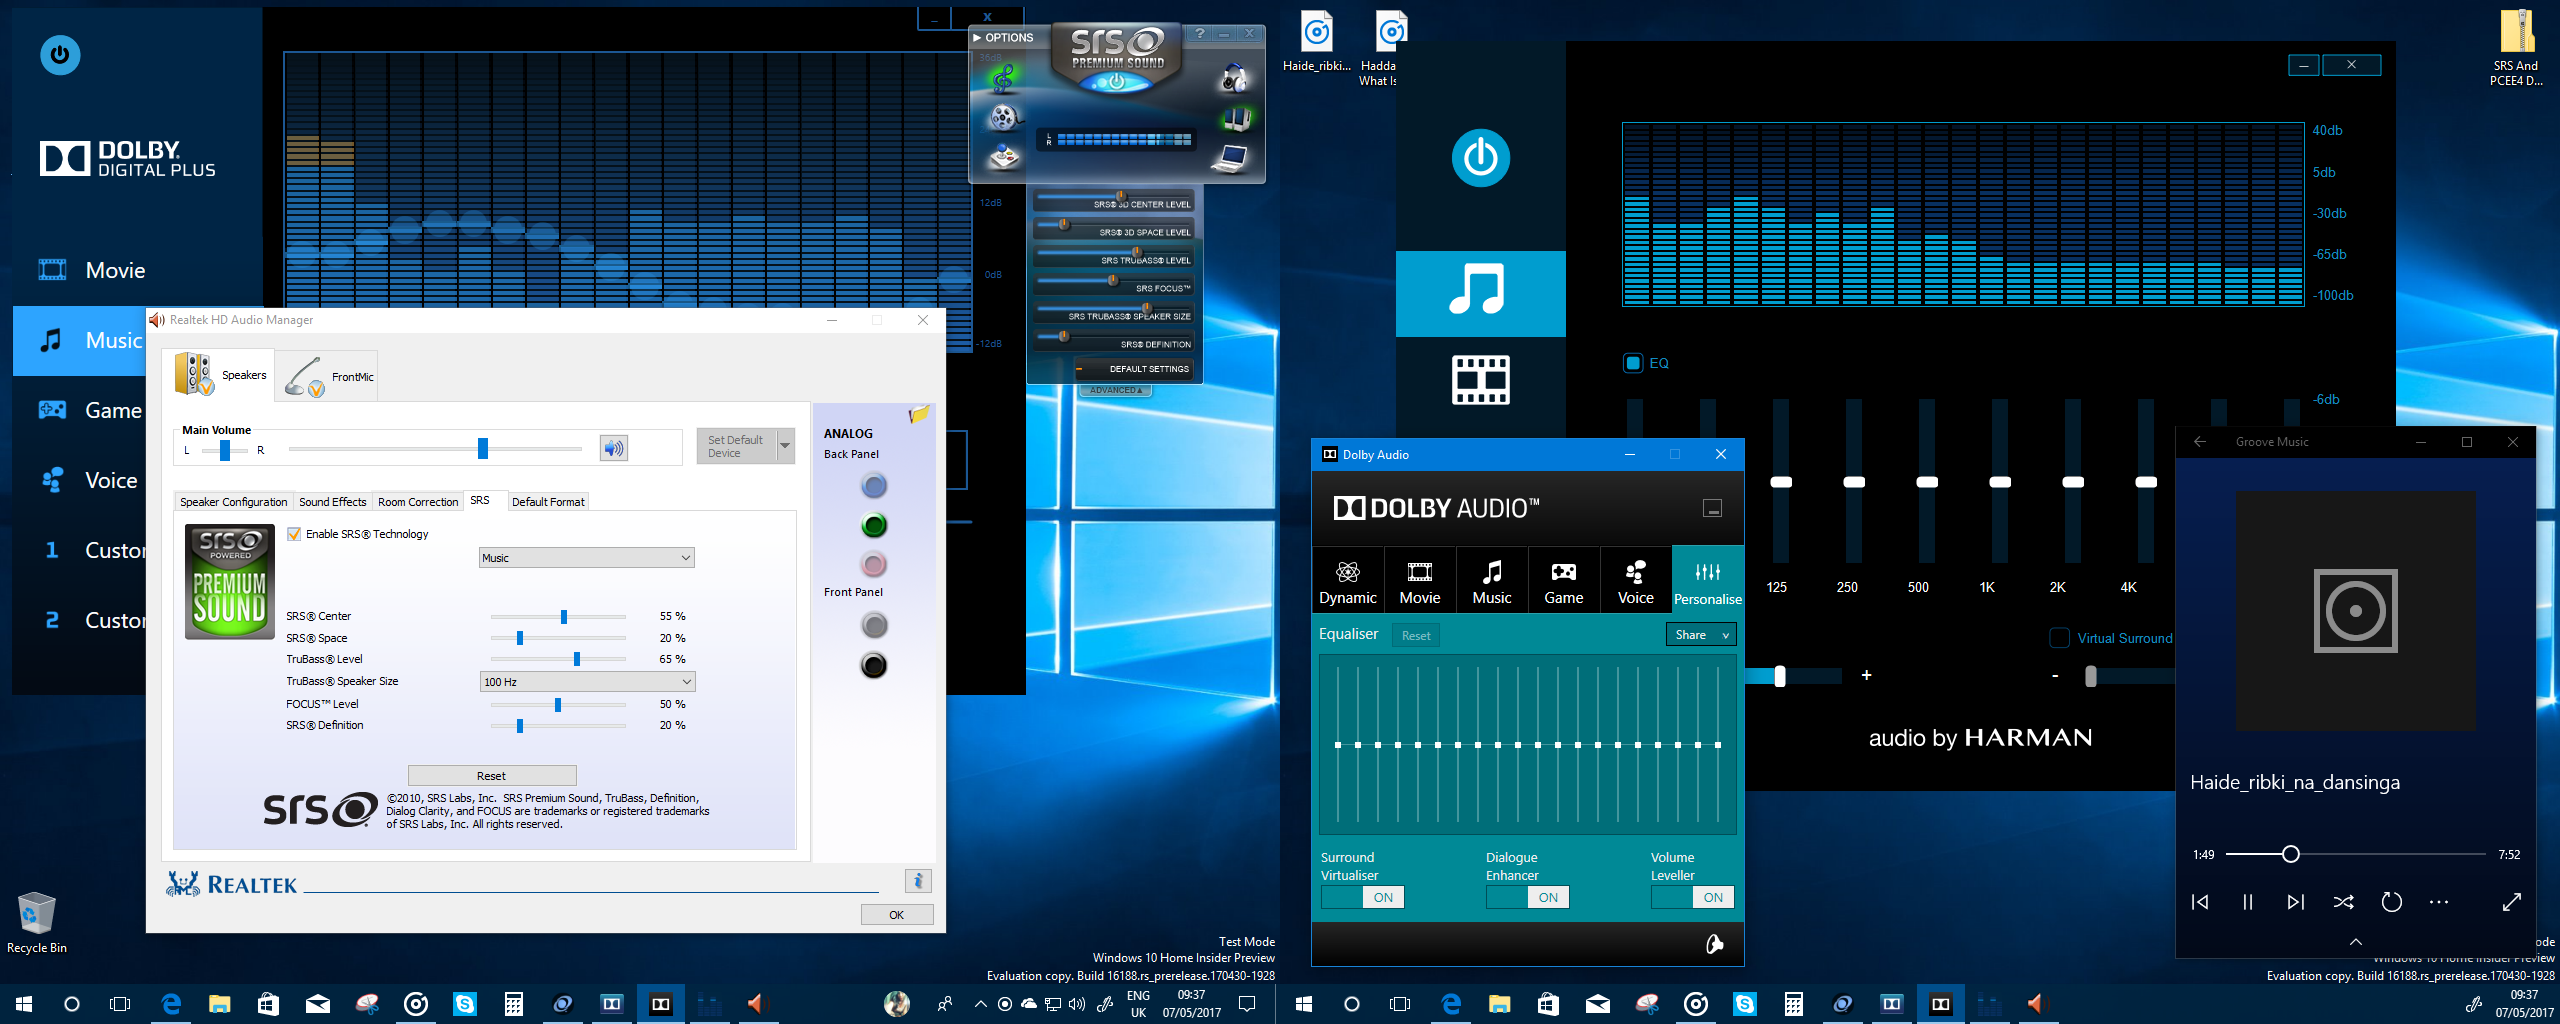The height and width of the screenshot is (1024, 2560).
Task: Click OK in Realtek HD Audio Manager
Action: pyautogui.click(x=897, y=915)
